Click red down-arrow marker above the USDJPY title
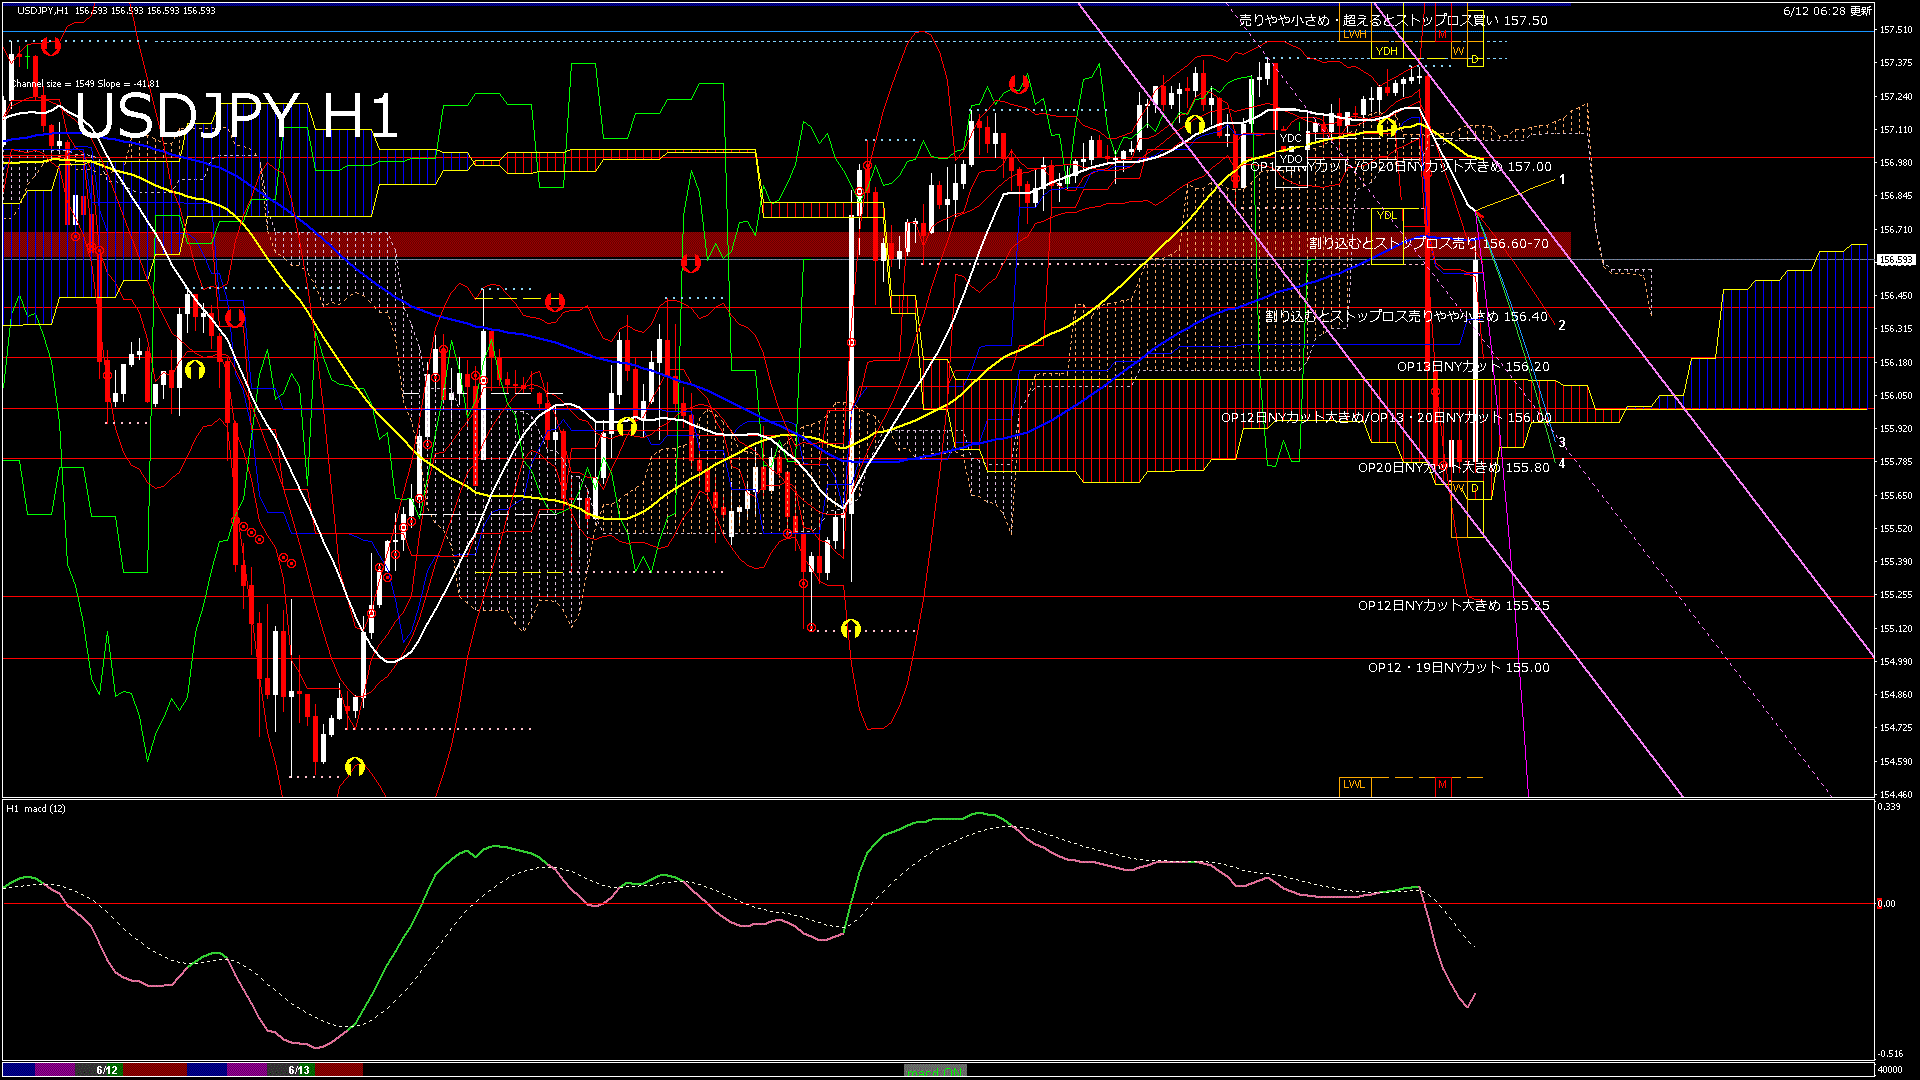The height and width of the screenshot is (1080, 1920). 51,46
